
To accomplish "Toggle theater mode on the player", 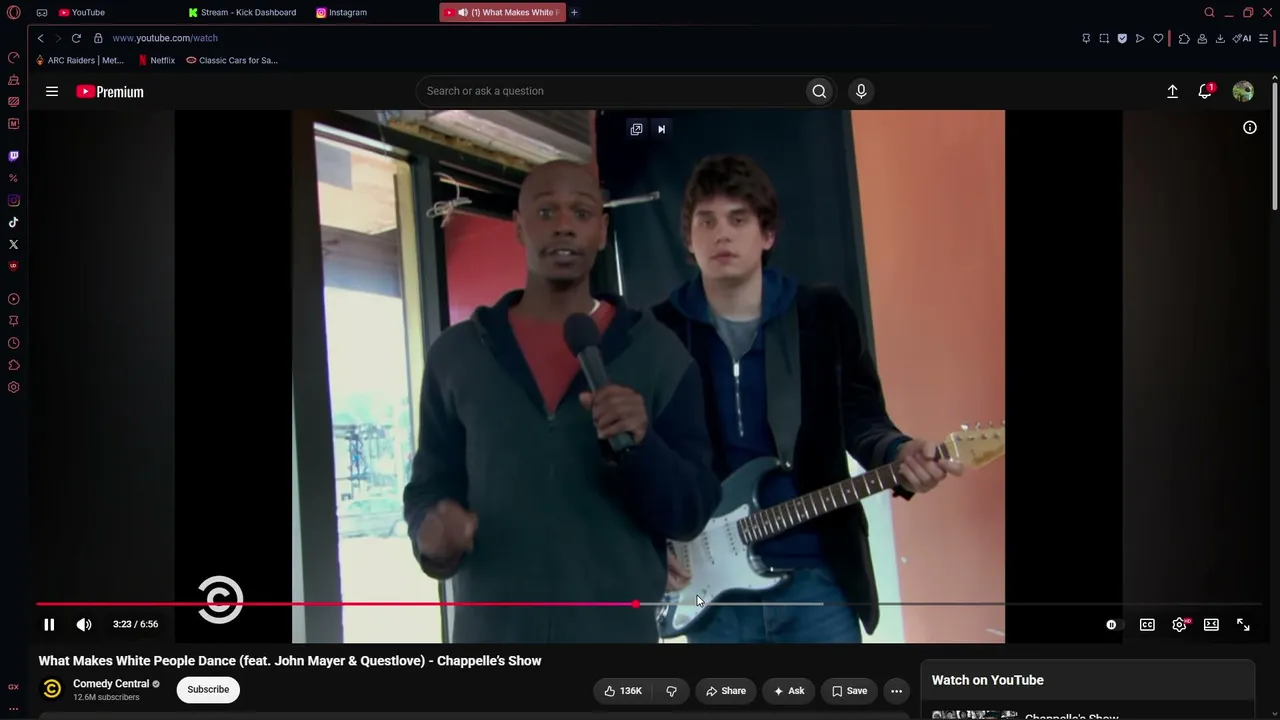I will (x=1211, y=624).
